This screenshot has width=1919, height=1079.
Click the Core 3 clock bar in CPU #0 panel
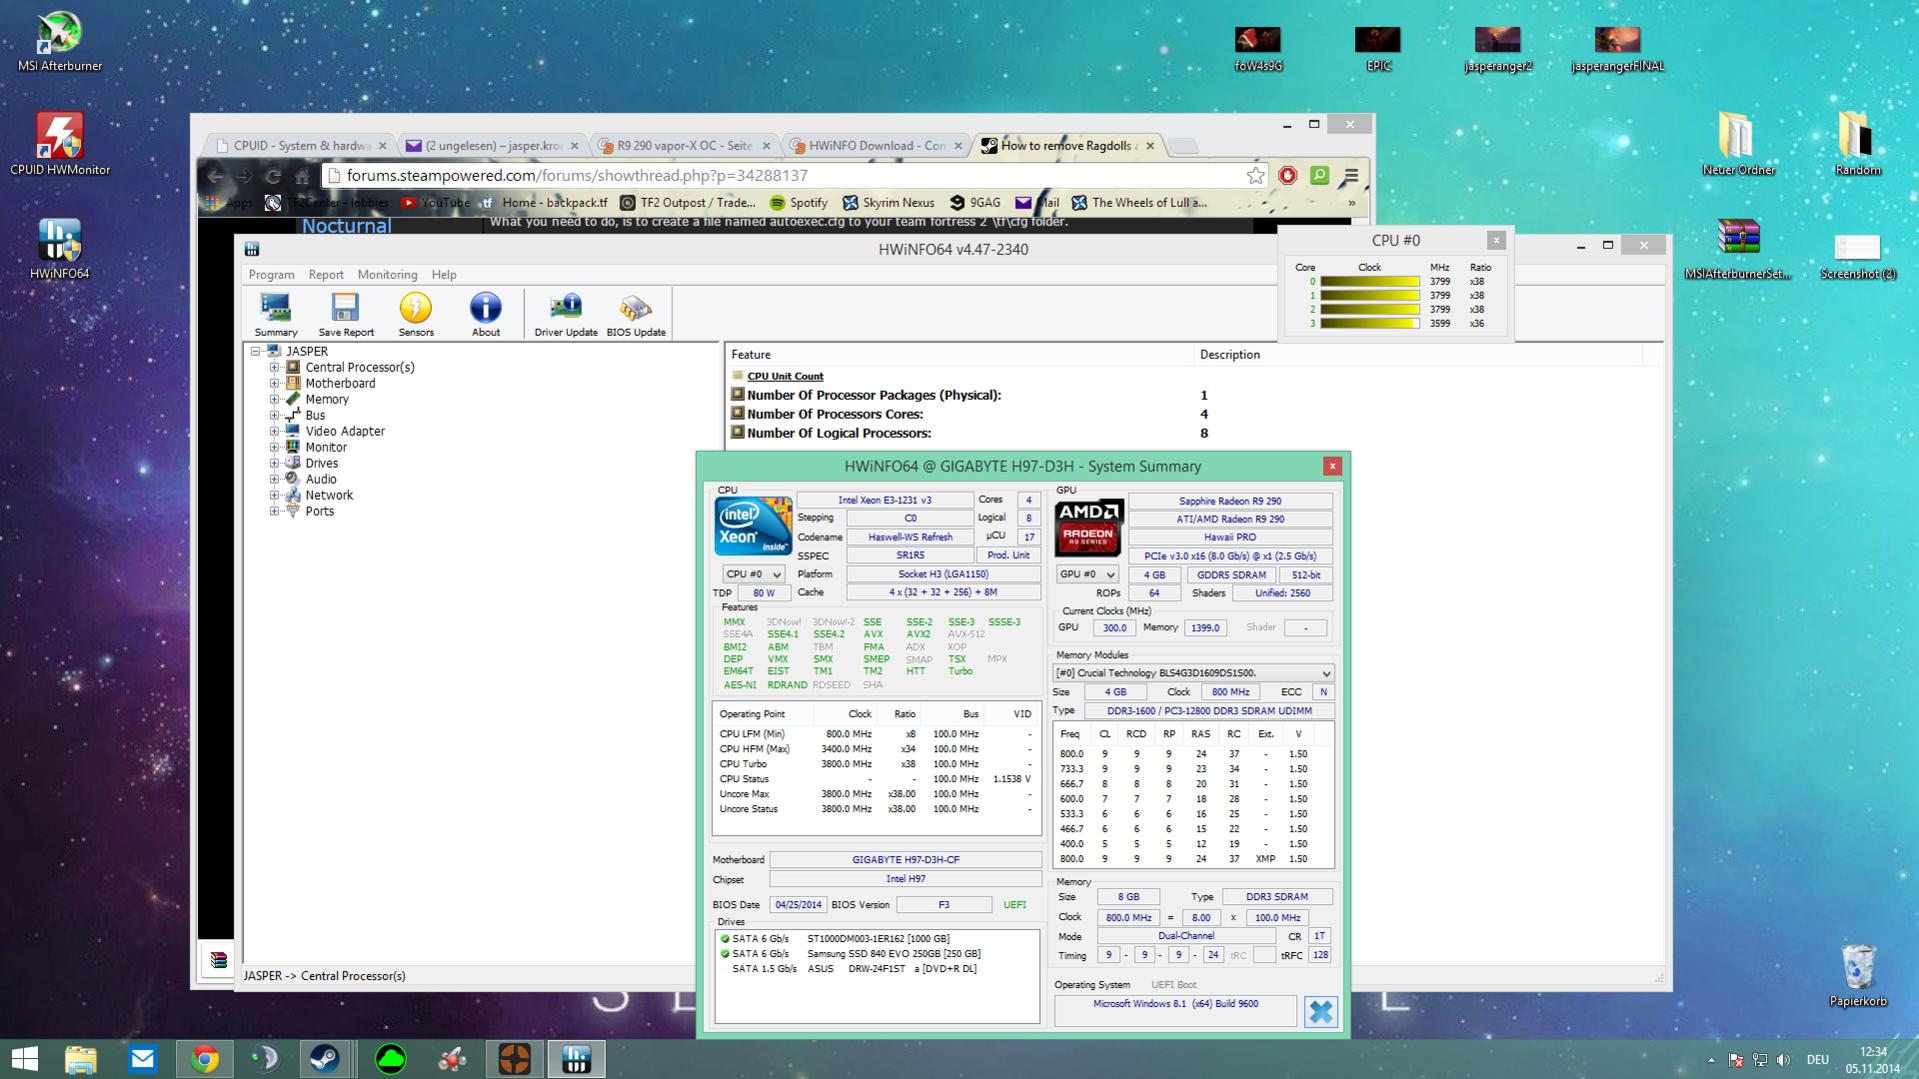pos(1369,324)
